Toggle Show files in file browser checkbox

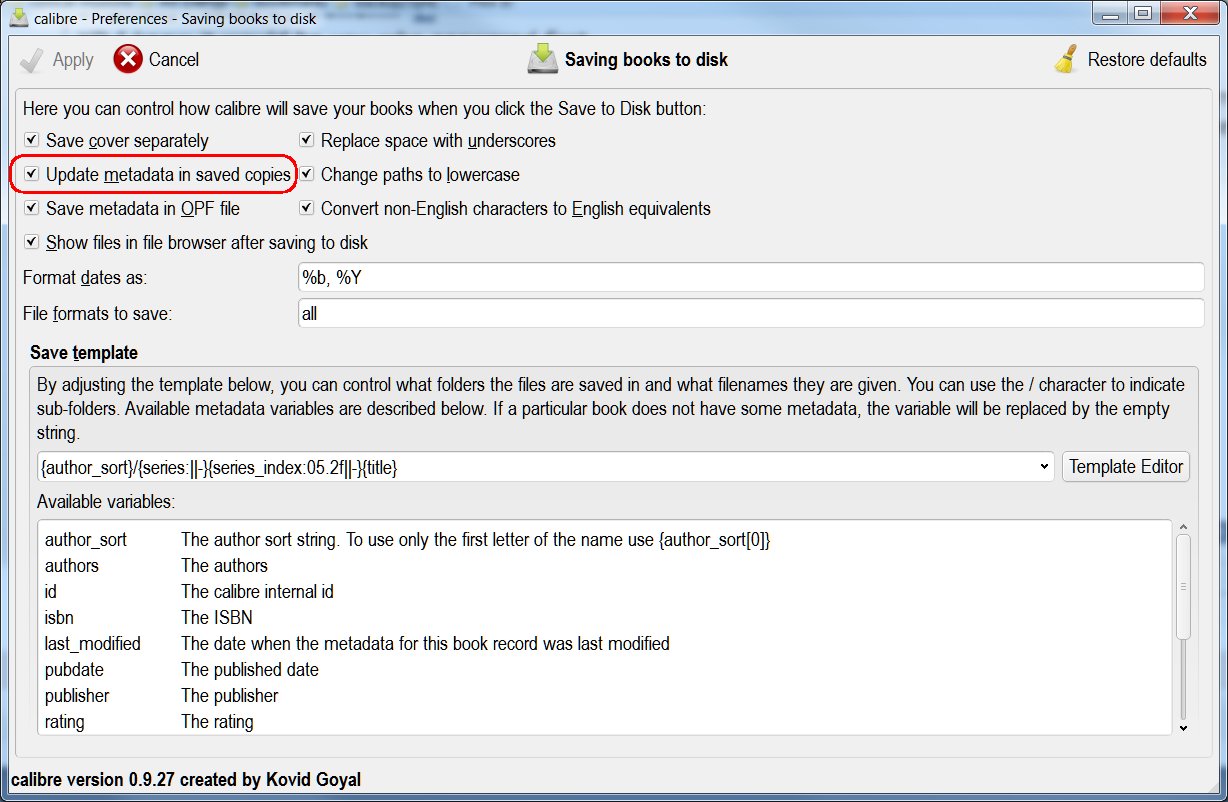[32, 243]
